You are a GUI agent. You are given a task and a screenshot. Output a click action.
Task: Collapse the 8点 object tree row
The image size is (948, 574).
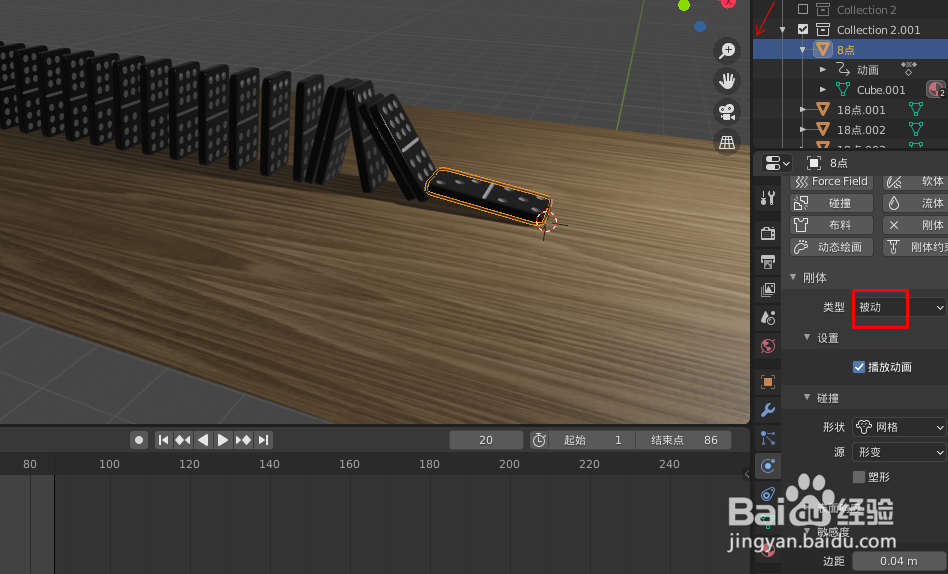click(x=803, y=50)
